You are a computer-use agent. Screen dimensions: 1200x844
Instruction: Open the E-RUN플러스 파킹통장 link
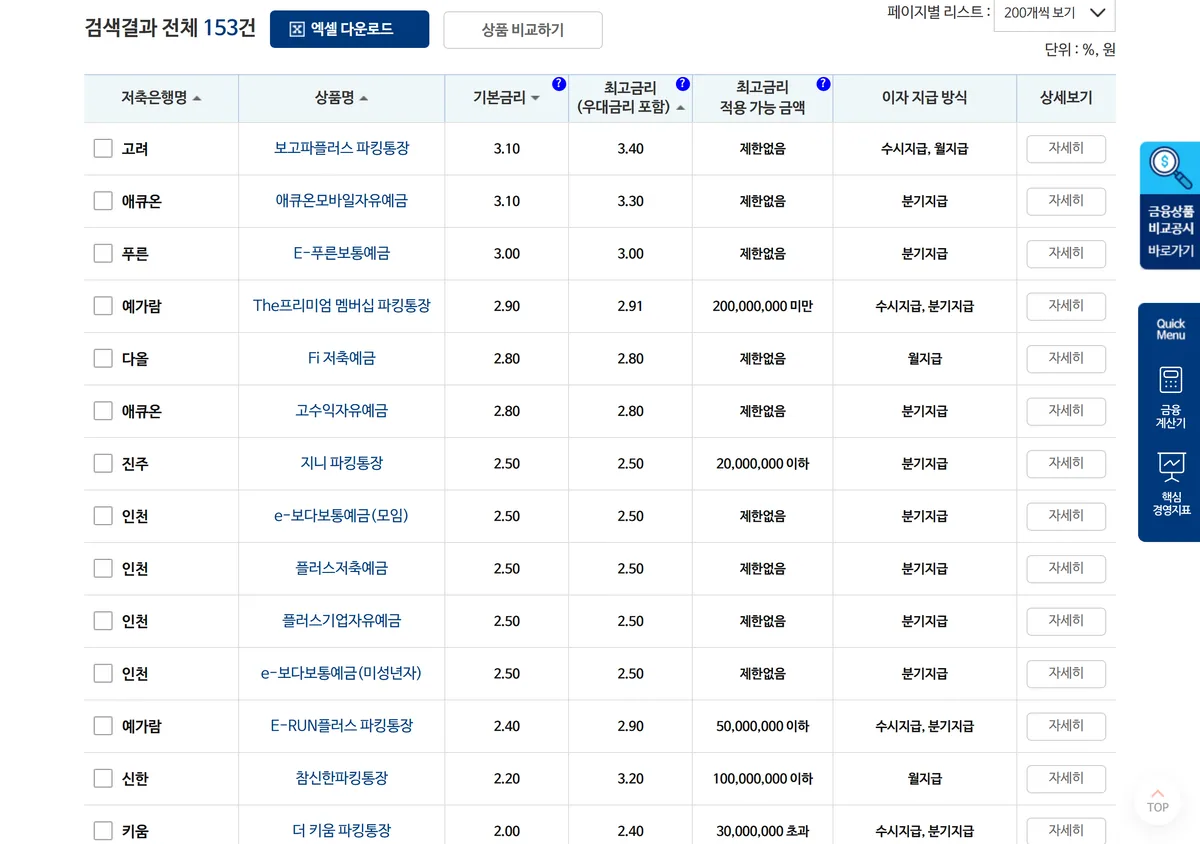click(342, 726)
